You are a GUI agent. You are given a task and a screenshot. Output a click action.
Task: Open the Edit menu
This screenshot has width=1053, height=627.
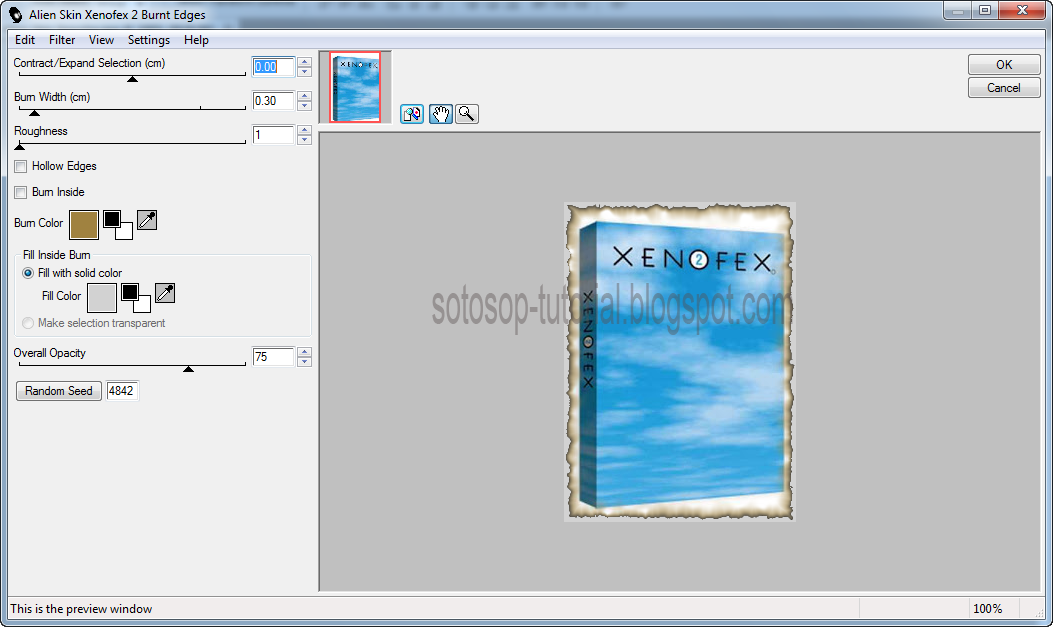[25, 40]
